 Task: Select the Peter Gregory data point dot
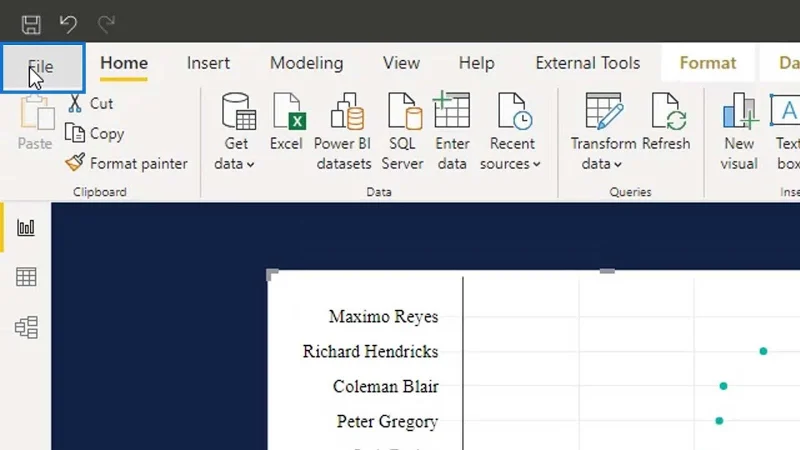point(719,421)
